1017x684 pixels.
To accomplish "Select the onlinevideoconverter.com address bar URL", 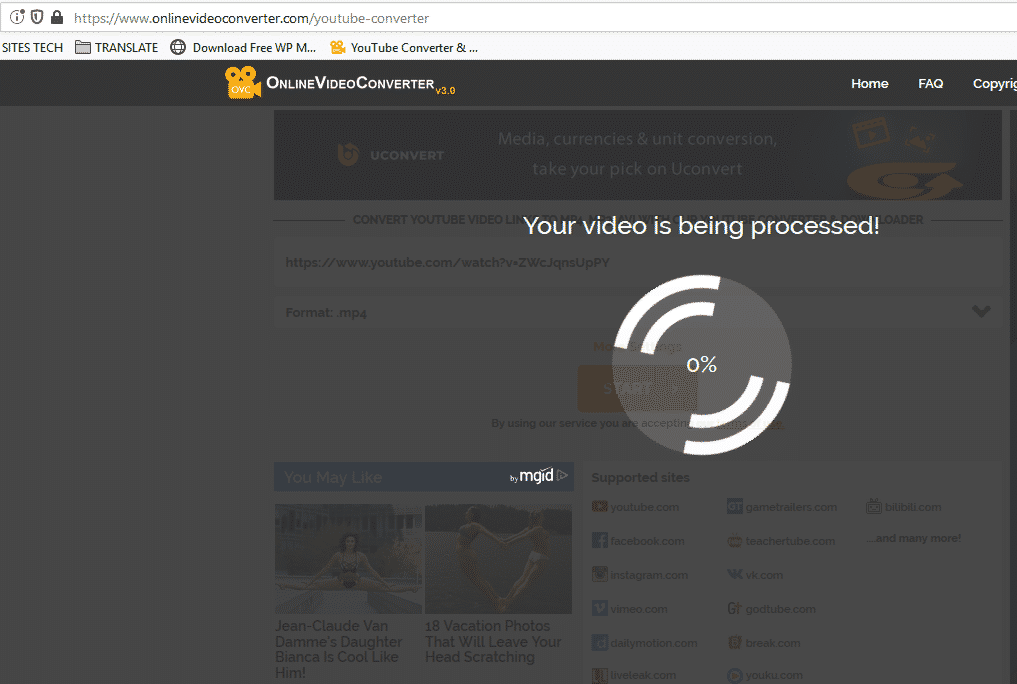I will click(251, 18).
